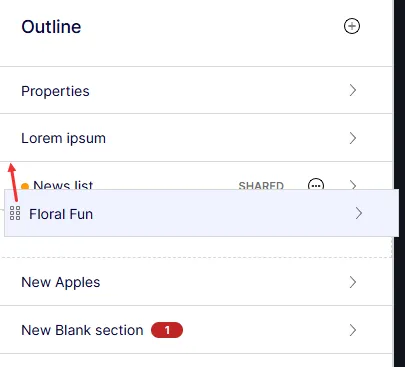Grab the Floral Fun drag handle

tap(15, 213)
